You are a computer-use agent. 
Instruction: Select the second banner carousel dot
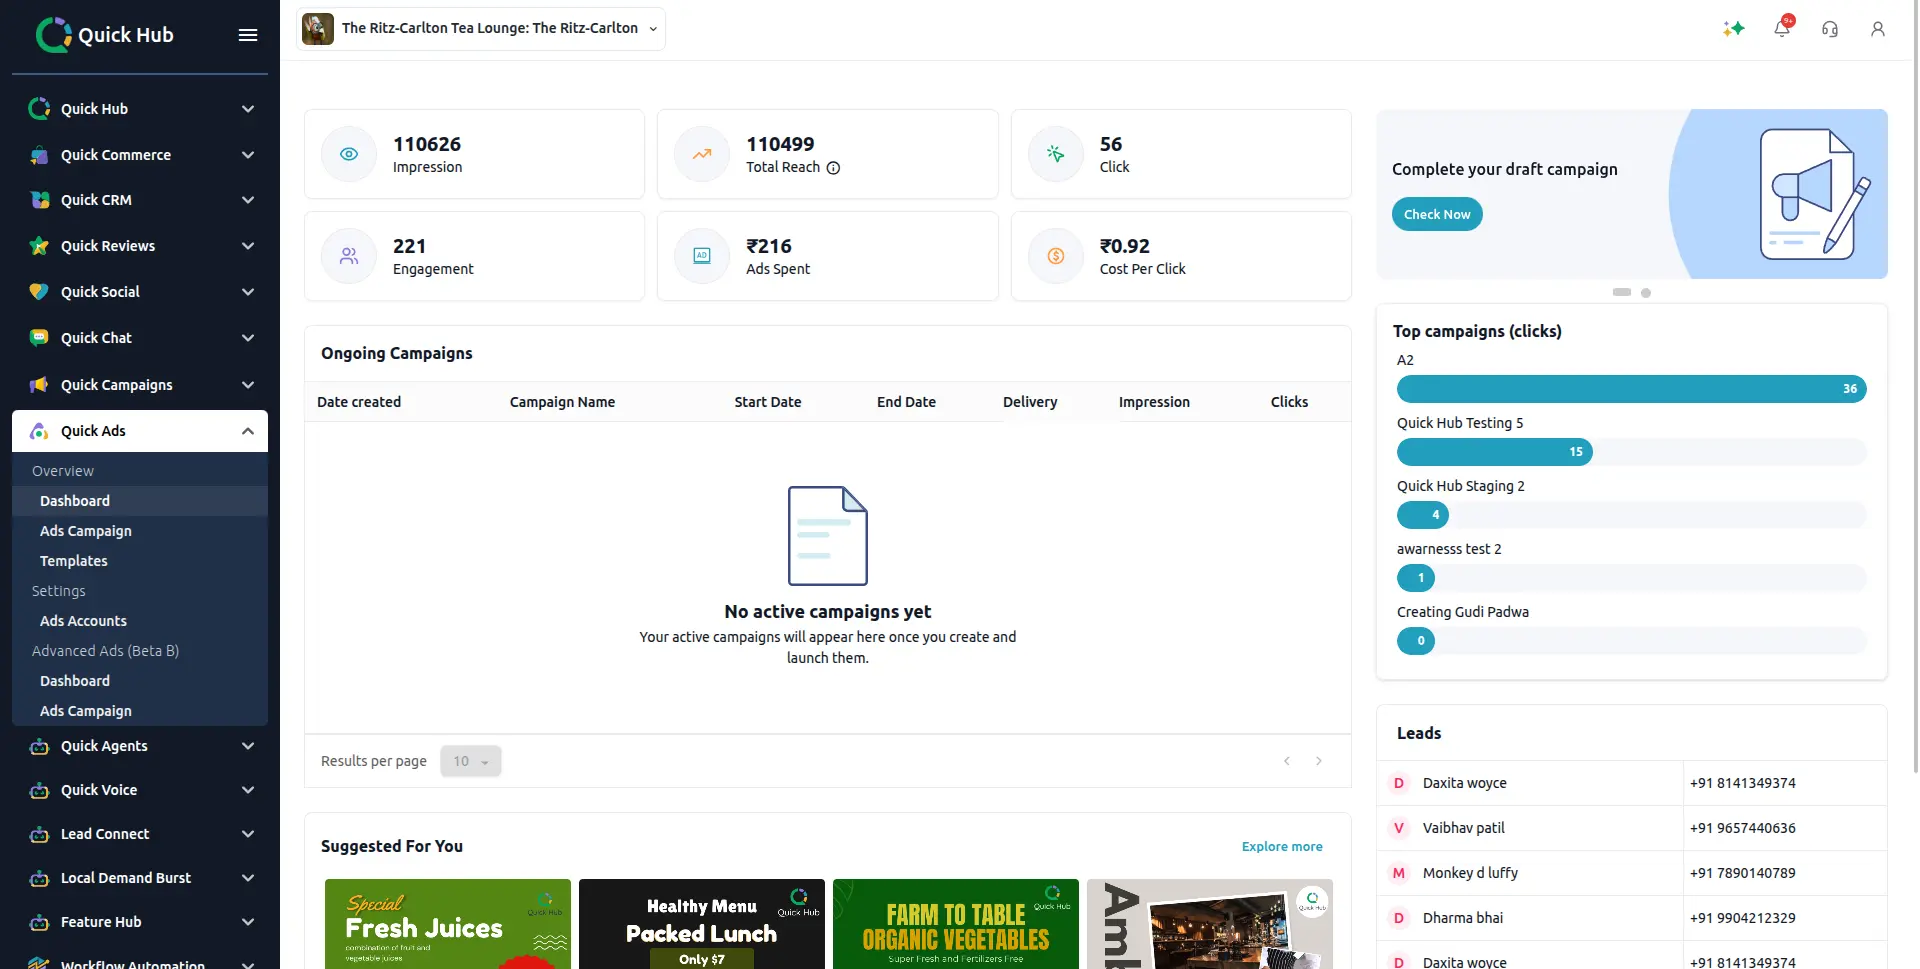coord(1646,293)
